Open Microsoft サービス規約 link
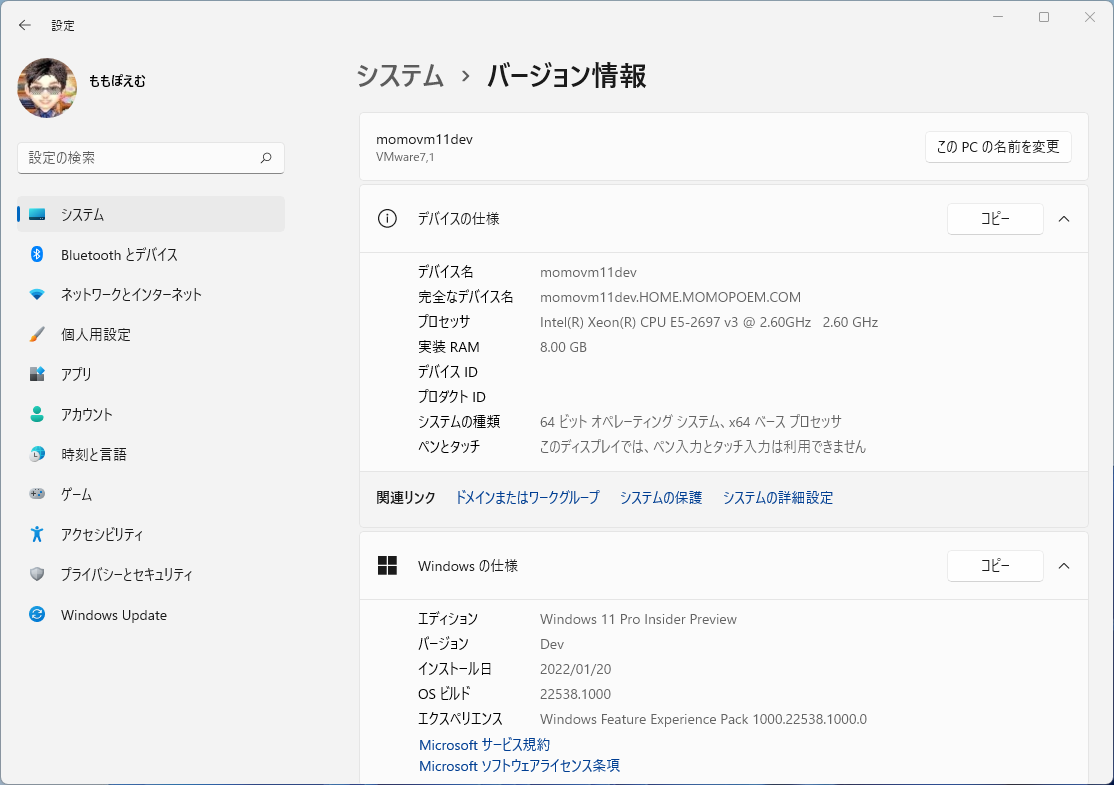The image size is (1114, 785). (484, 745)
